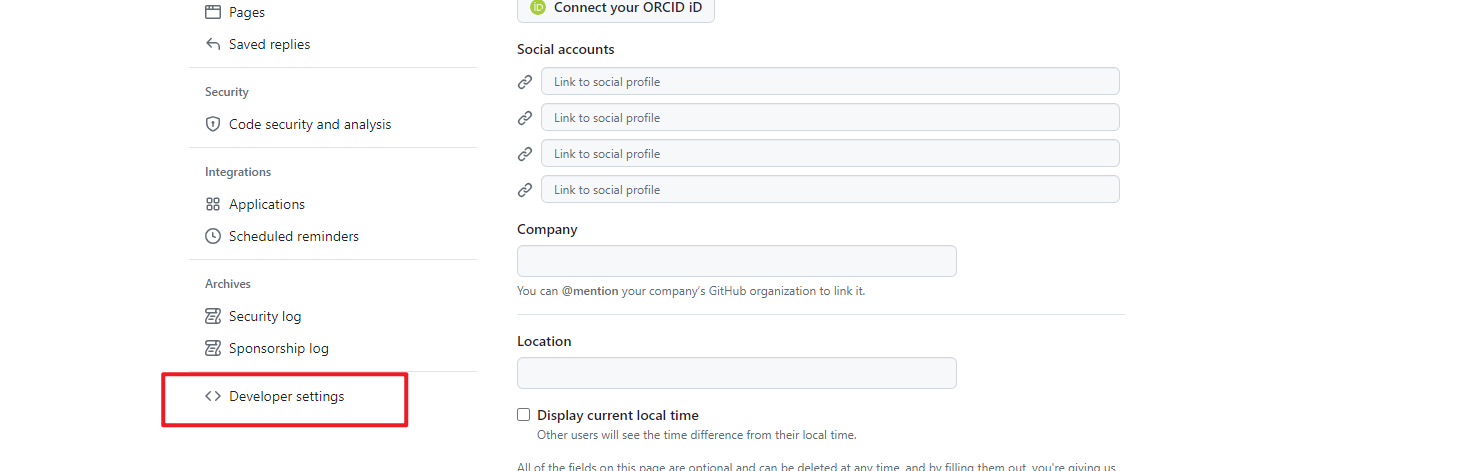Open the Applications settings link
This screenshot has width=1477, height=471.
coord(267,204)
